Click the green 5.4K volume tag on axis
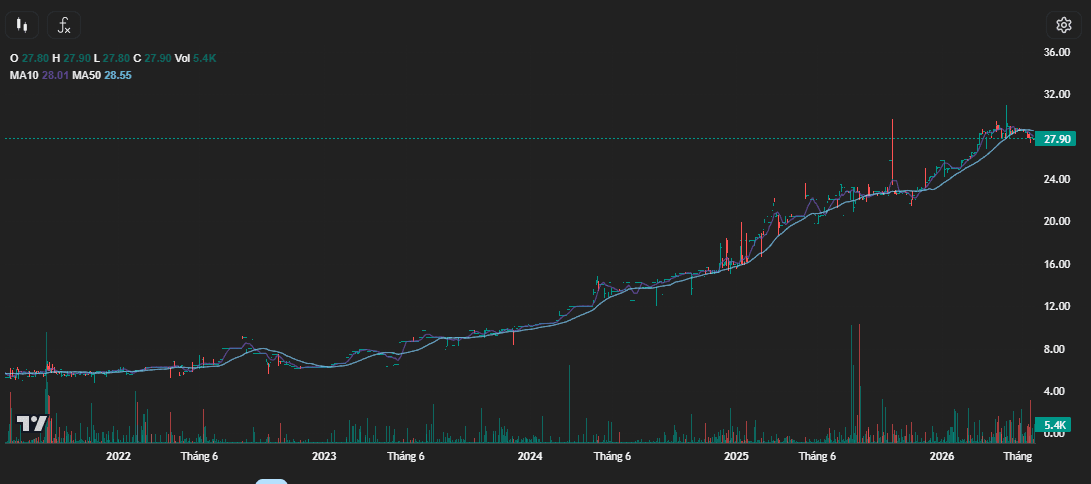Viewport: 1091px width, 484px height. click(x=1053, y=424)
